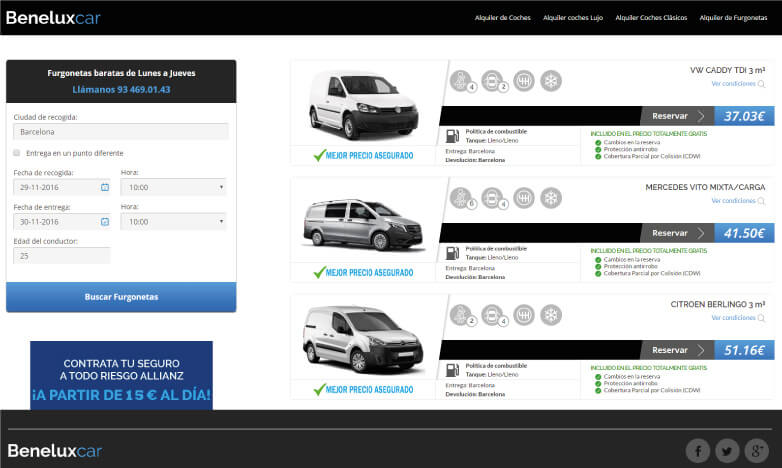Open Twitter icon in footer
This screenshot has height=468, width=782.
pos(727,451)
